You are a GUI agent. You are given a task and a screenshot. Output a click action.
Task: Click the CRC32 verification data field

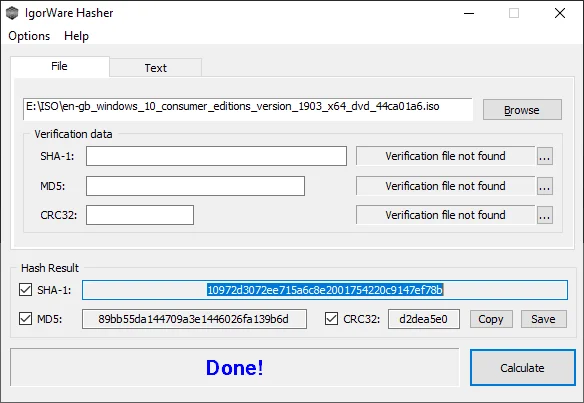coord(140,215)
